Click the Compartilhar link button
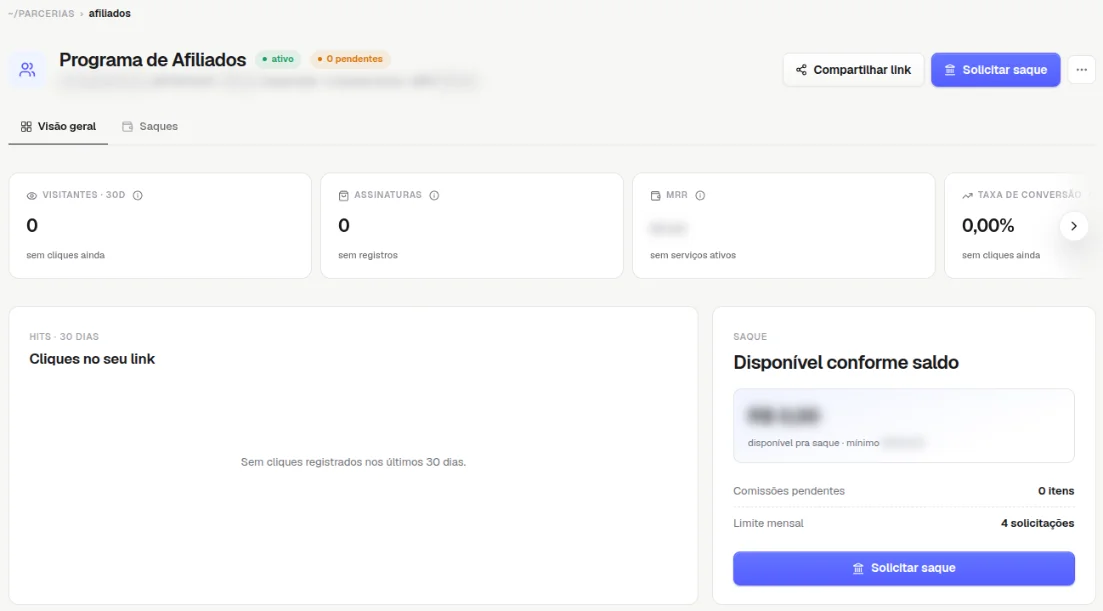Screen dimensions: 1103x611 point(853,70)
